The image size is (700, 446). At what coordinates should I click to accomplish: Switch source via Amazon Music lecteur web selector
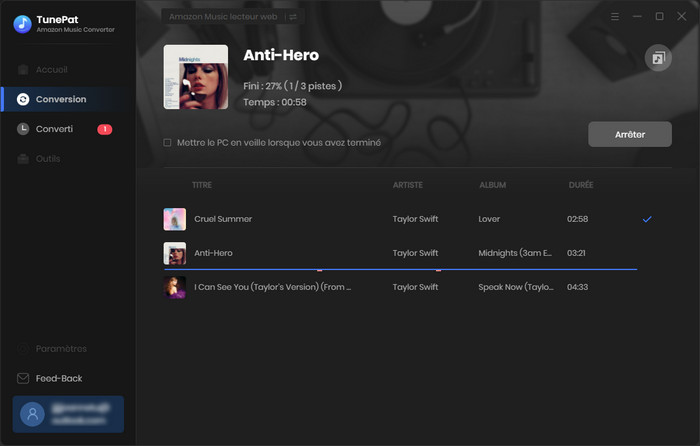(233, 17)
